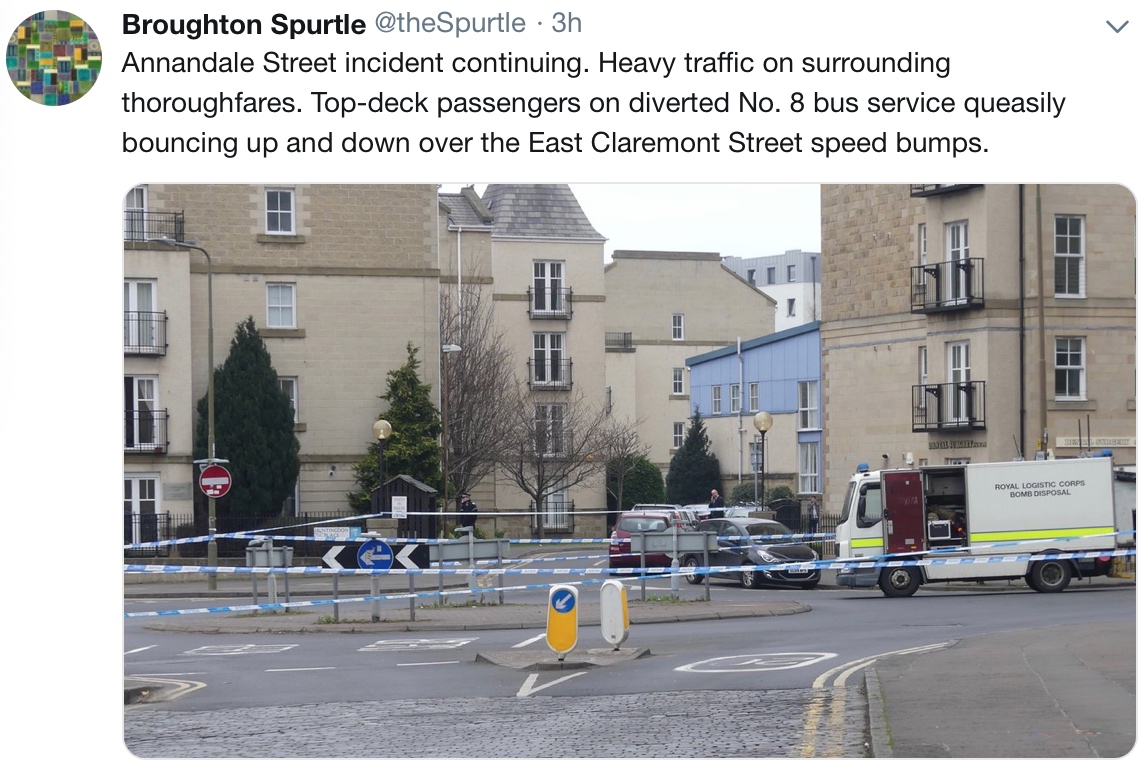Screen dimensions: 1148x770
Task: Click the Broughton Spurtle display name
Action: 244,24
